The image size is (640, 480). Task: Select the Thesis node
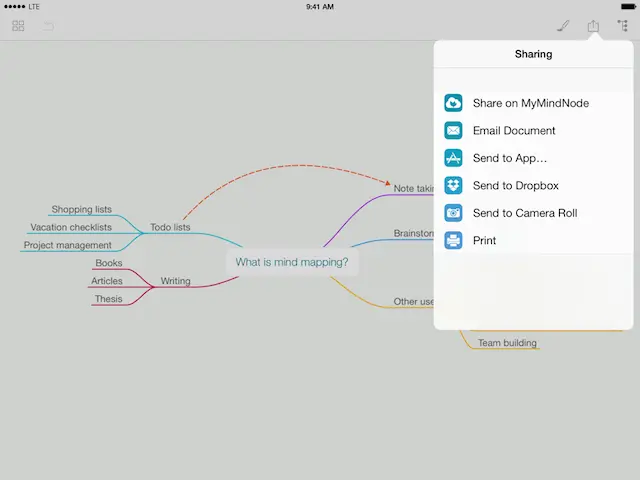(x=108, y=299)
